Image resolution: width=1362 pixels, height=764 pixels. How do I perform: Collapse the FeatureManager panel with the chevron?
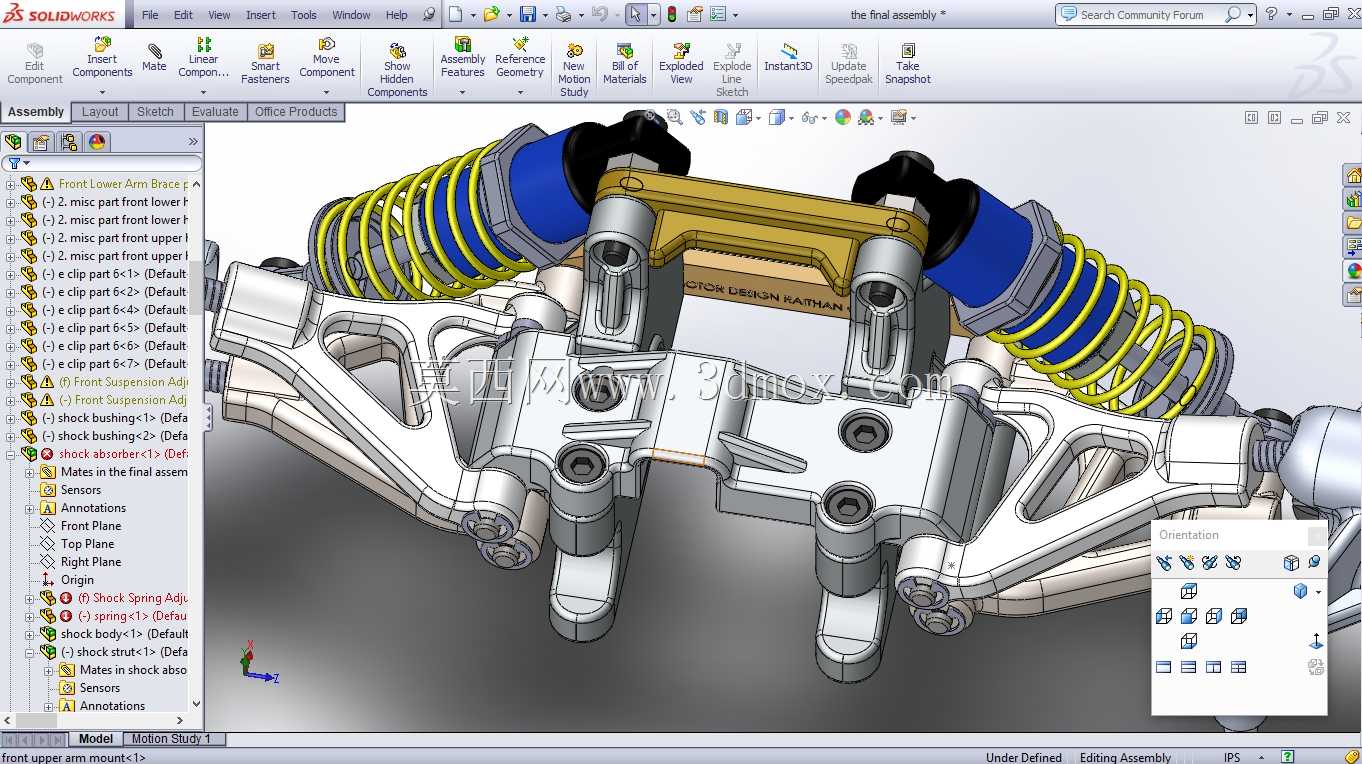click(193, 142)
